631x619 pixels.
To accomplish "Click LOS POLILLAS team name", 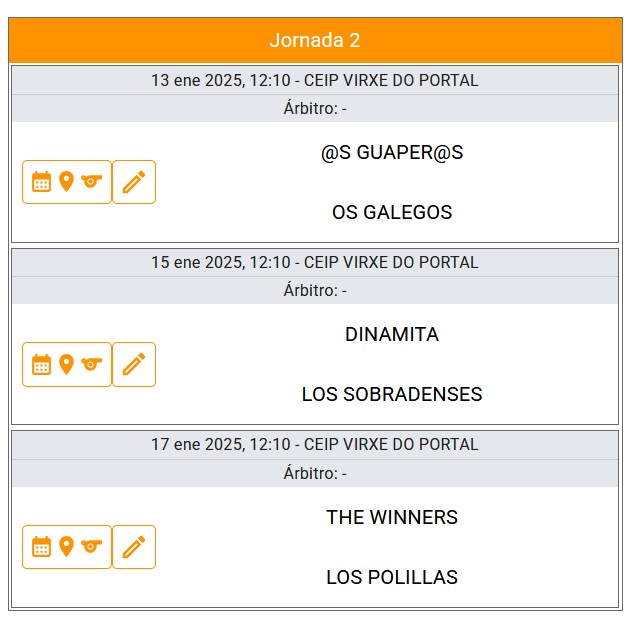I will click(x=392, y=577).
